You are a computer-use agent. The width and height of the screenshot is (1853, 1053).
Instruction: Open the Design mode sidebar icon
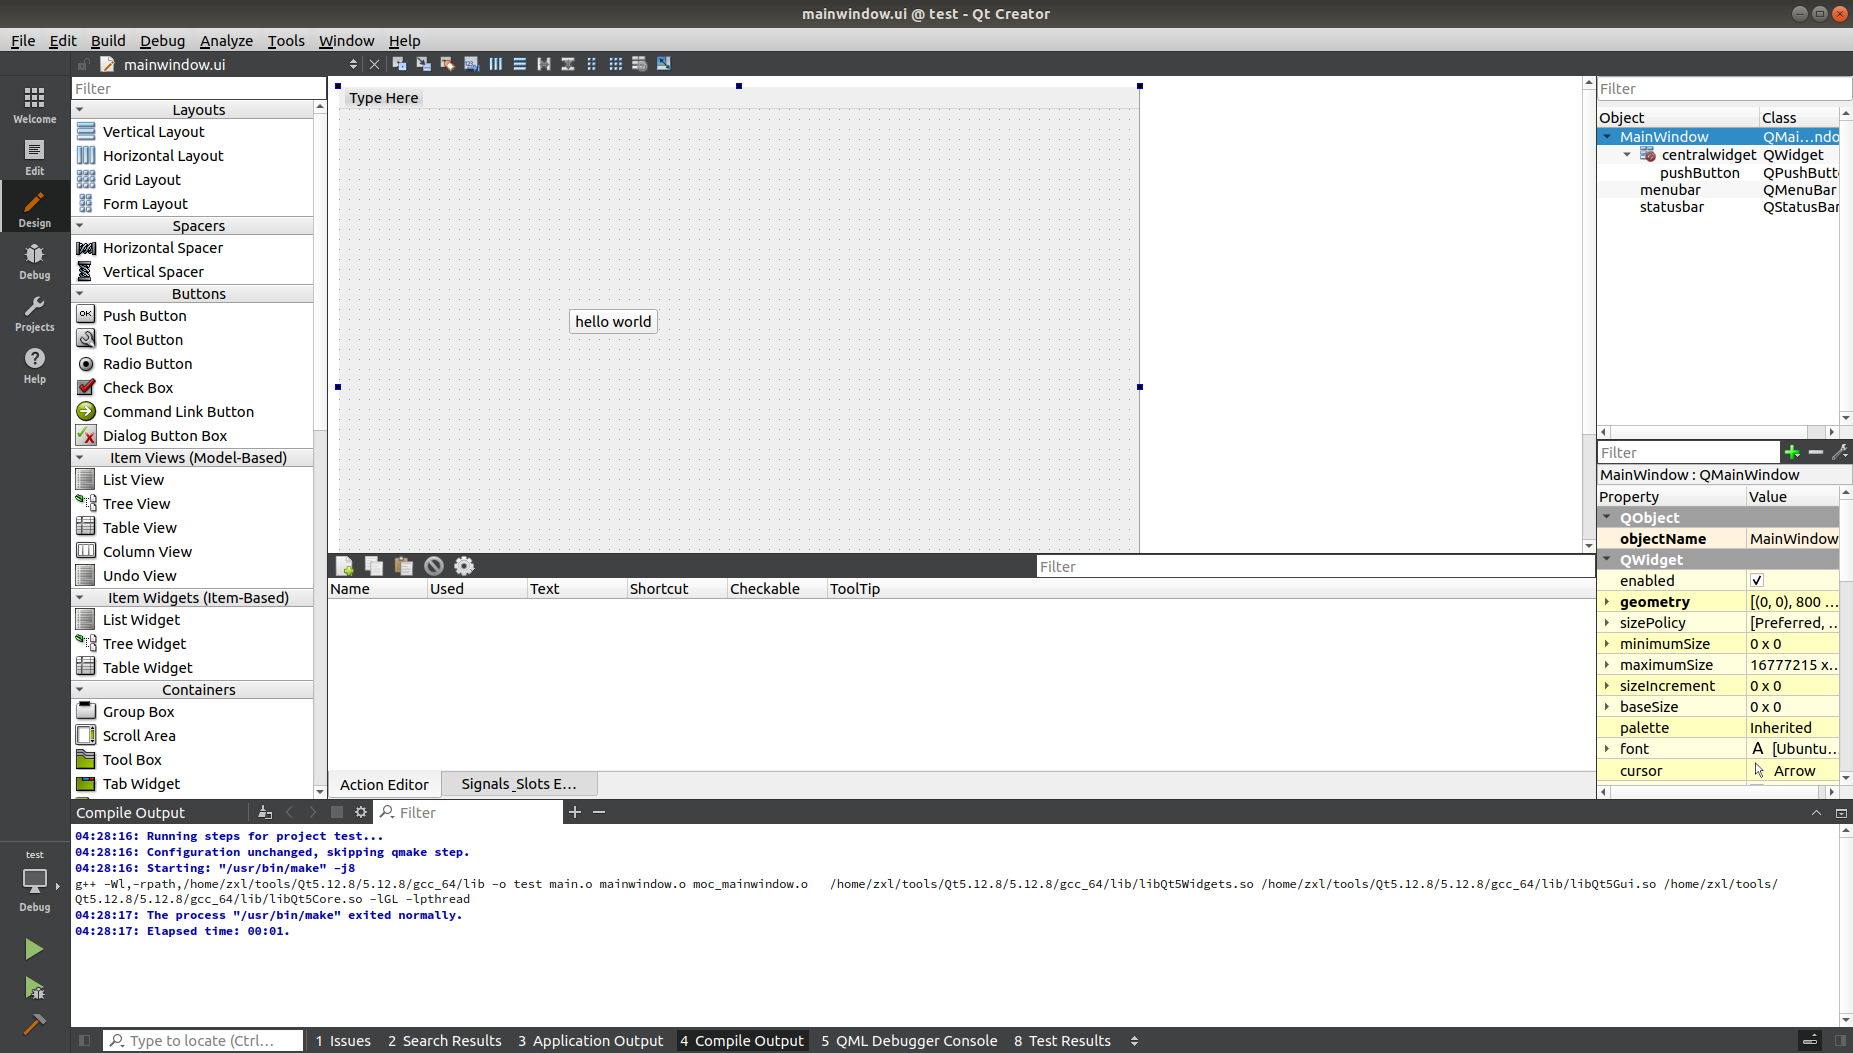(34, 207)
